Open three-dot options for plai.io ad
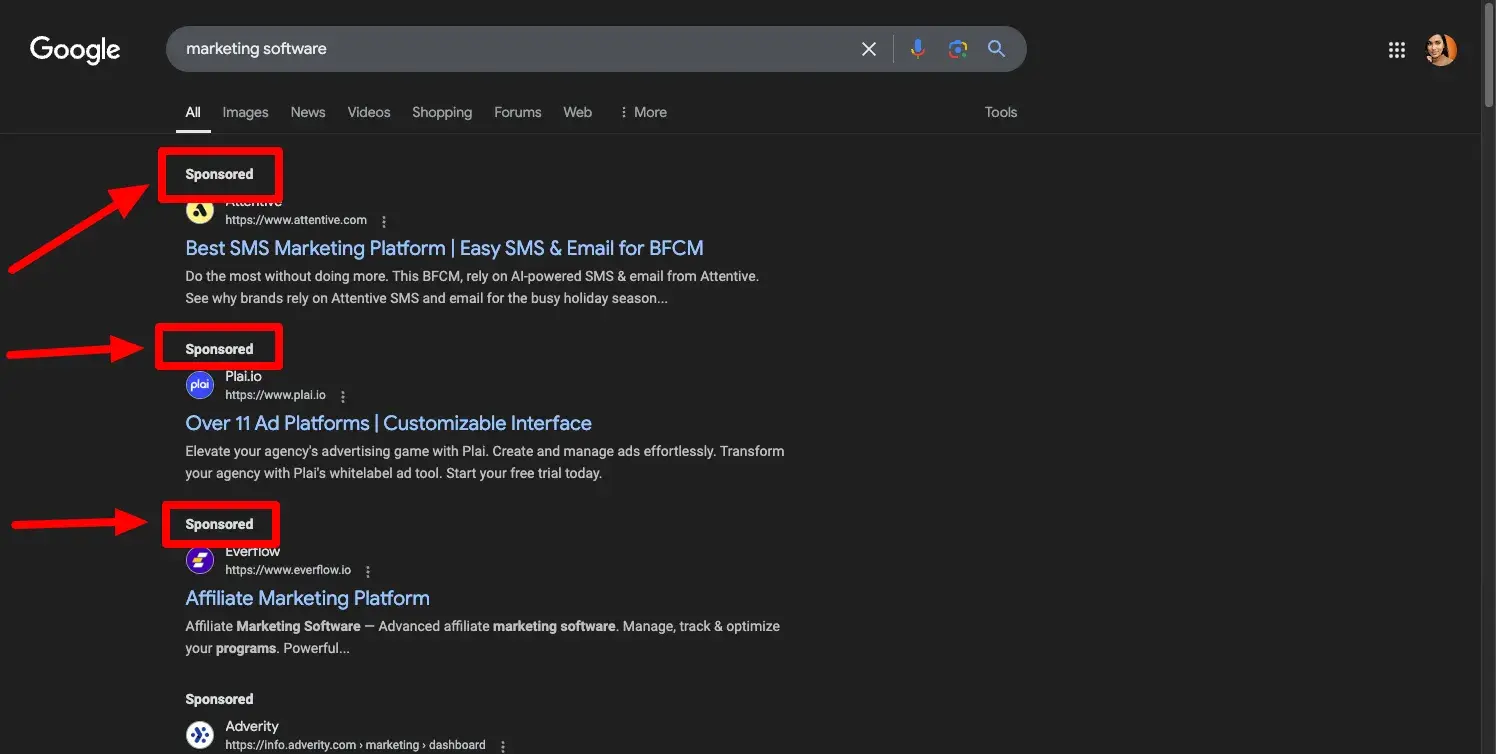Viewport: 1496px width, 754px height. pyautogui.click(x=343, y=396)
